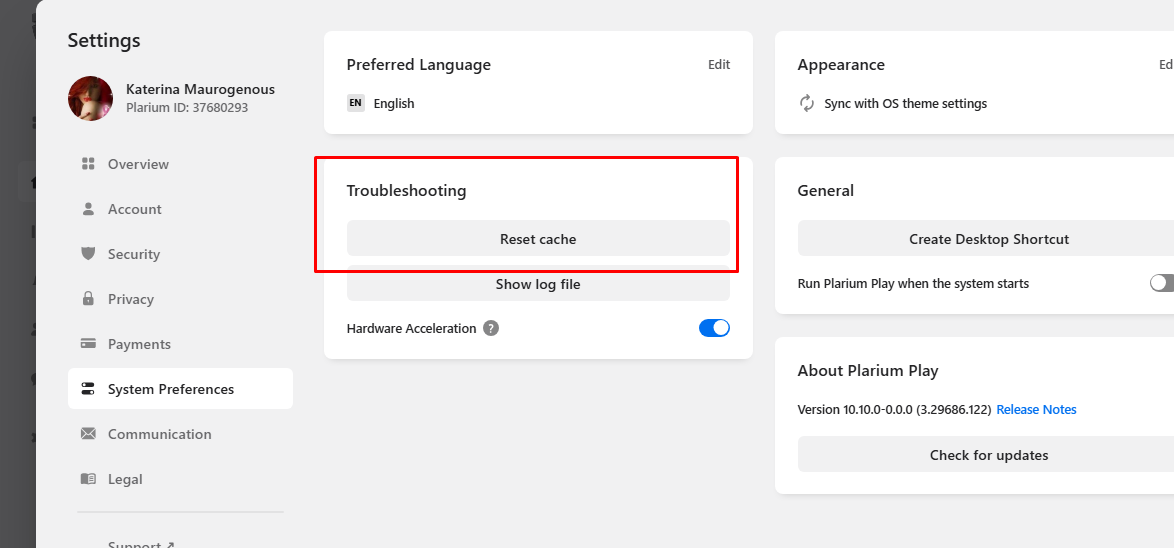1174x548 pixels.
Task: Click the Security shield icon
Action: pyautogui.click(x=88, y=254)
